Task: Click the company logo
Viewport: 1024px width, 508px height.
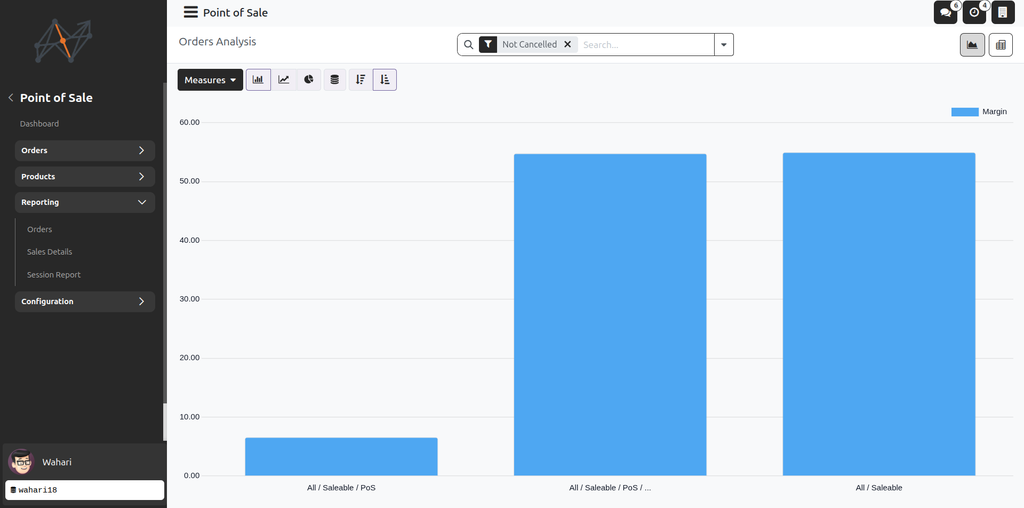Action: (63, 40)
